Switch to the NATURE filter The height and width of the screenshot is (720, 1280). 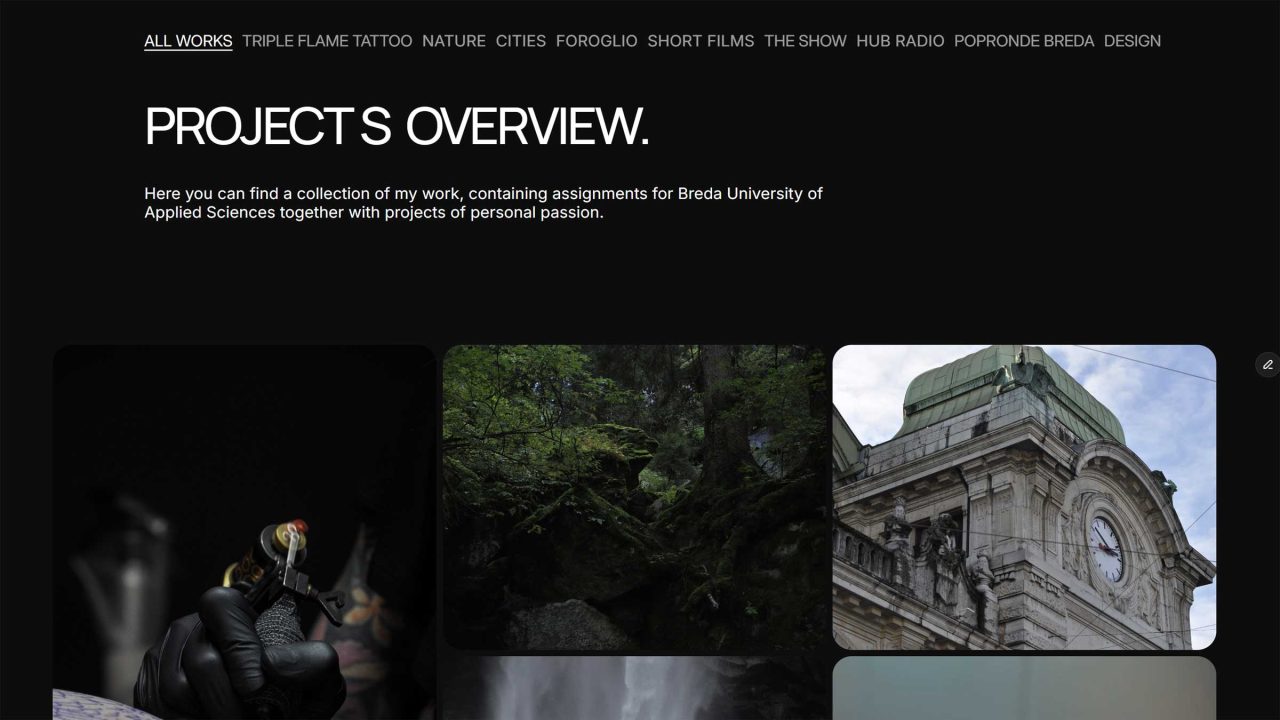coord(453,41)
